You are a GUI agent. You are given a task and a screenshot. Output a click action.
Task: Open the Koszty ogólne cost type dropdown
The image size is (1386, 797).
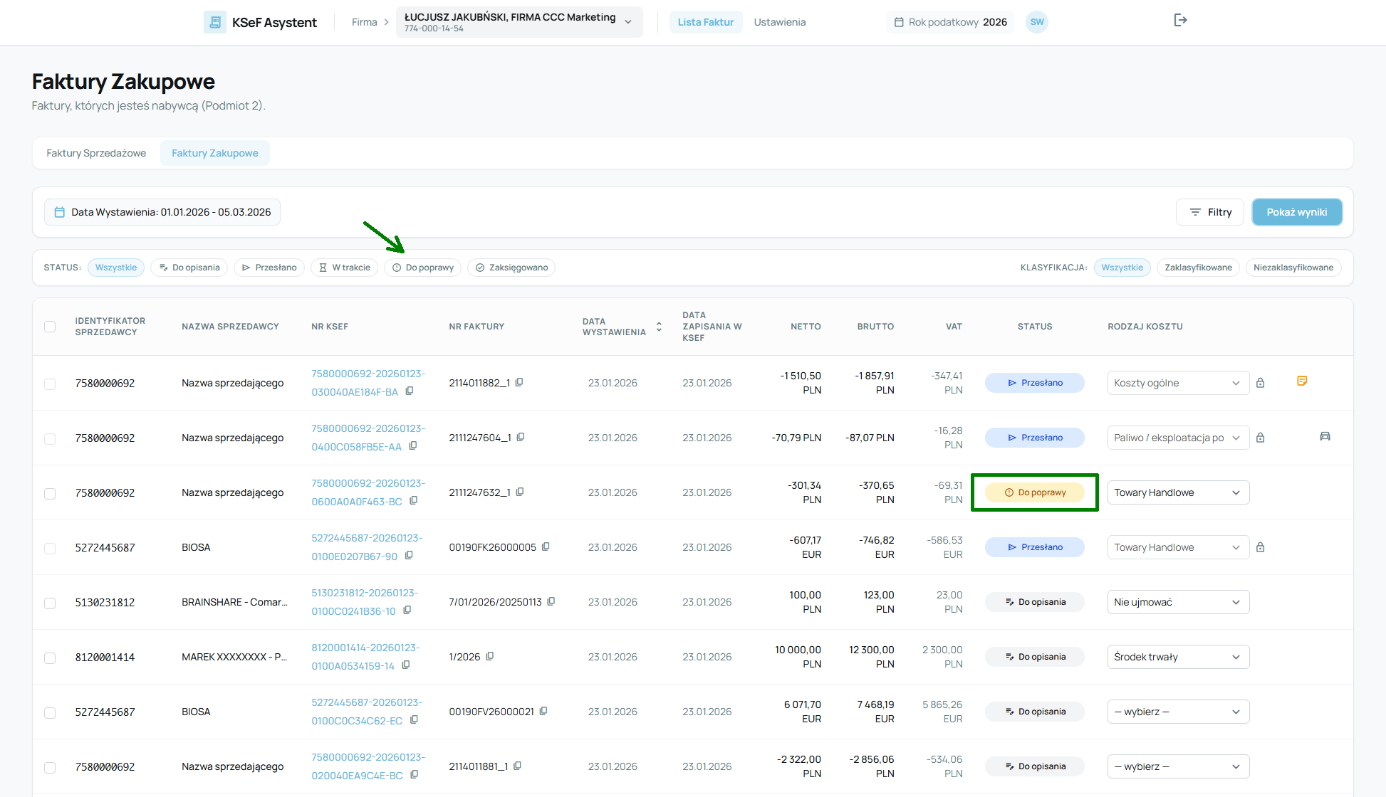pyautogui.click(x=1178, y=383)
